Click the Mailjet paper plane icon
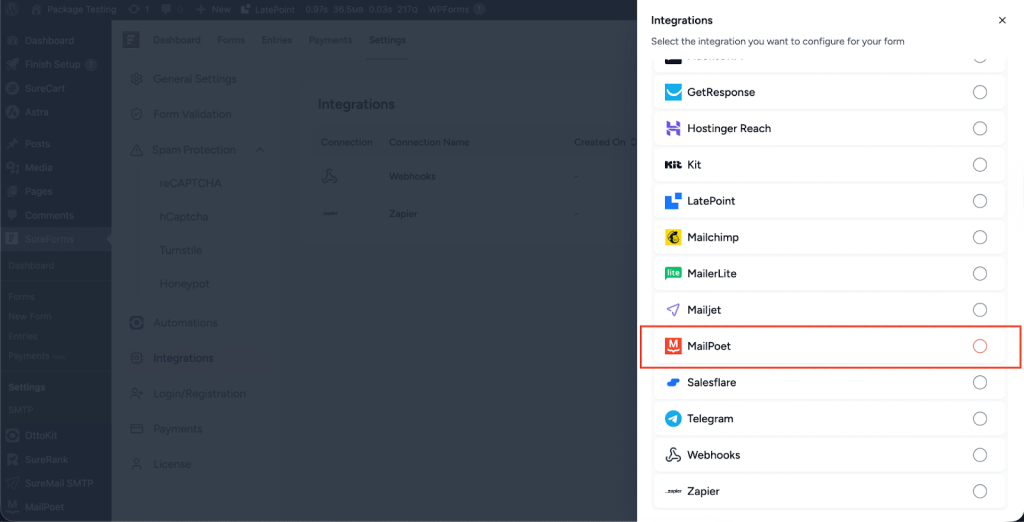Screen dimensions: 1024x522 click(673, 310)
